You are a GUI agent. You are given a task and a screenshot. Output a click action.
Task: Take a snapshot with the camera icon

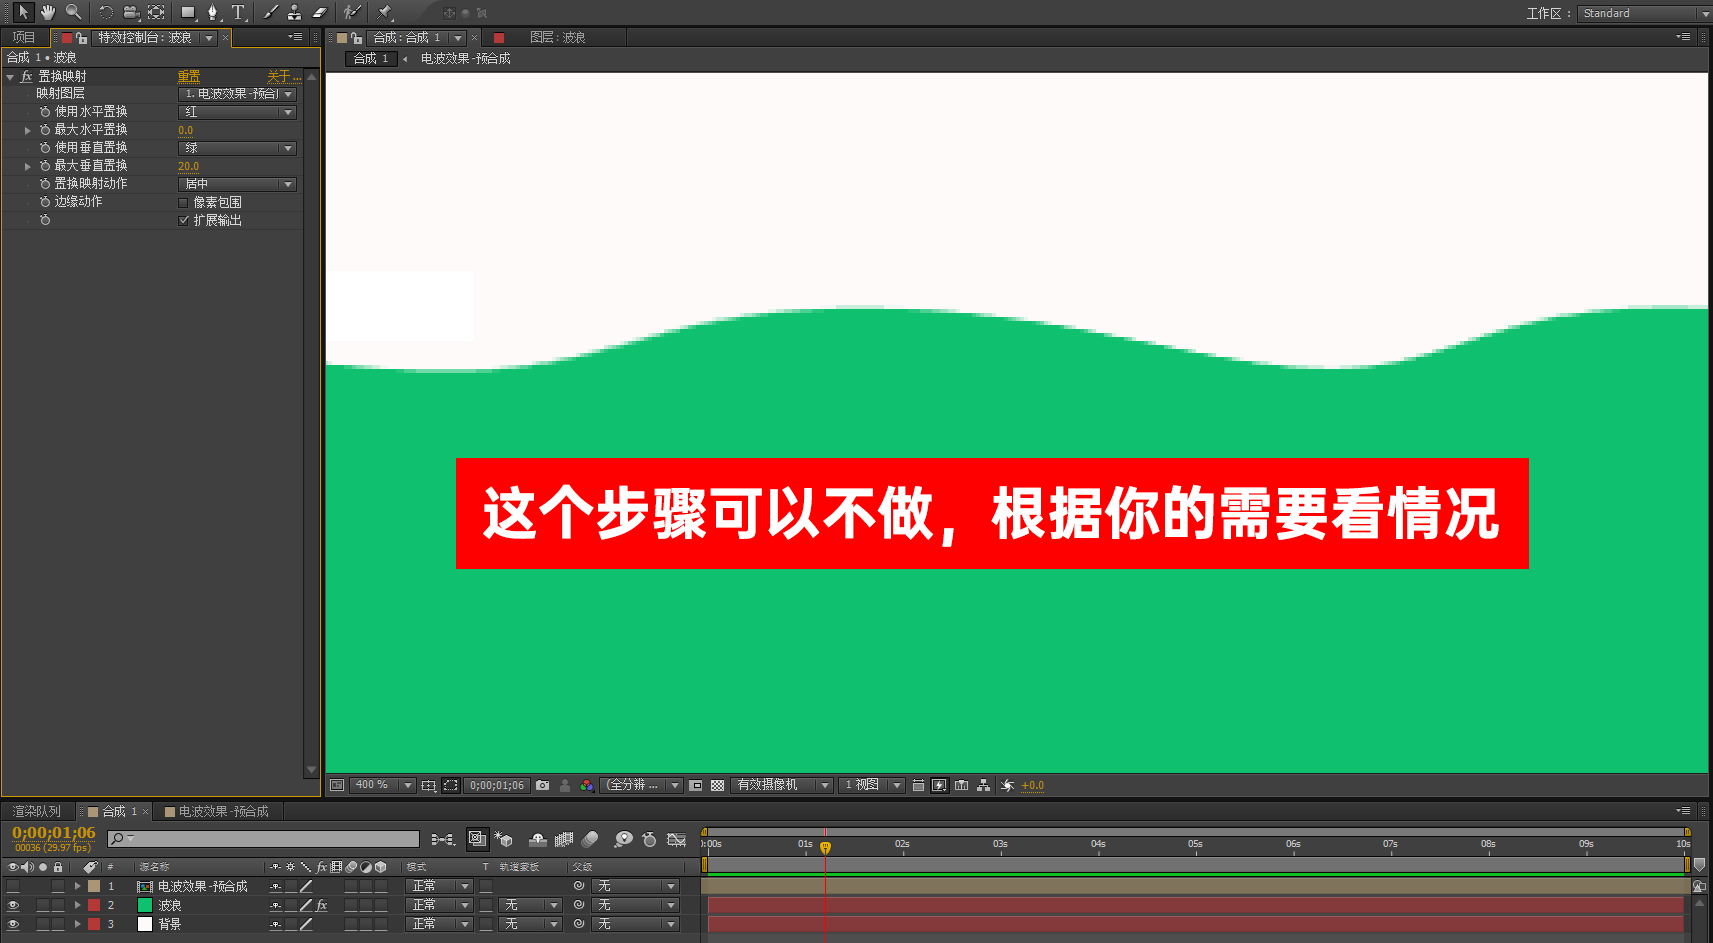pos(542,785)
